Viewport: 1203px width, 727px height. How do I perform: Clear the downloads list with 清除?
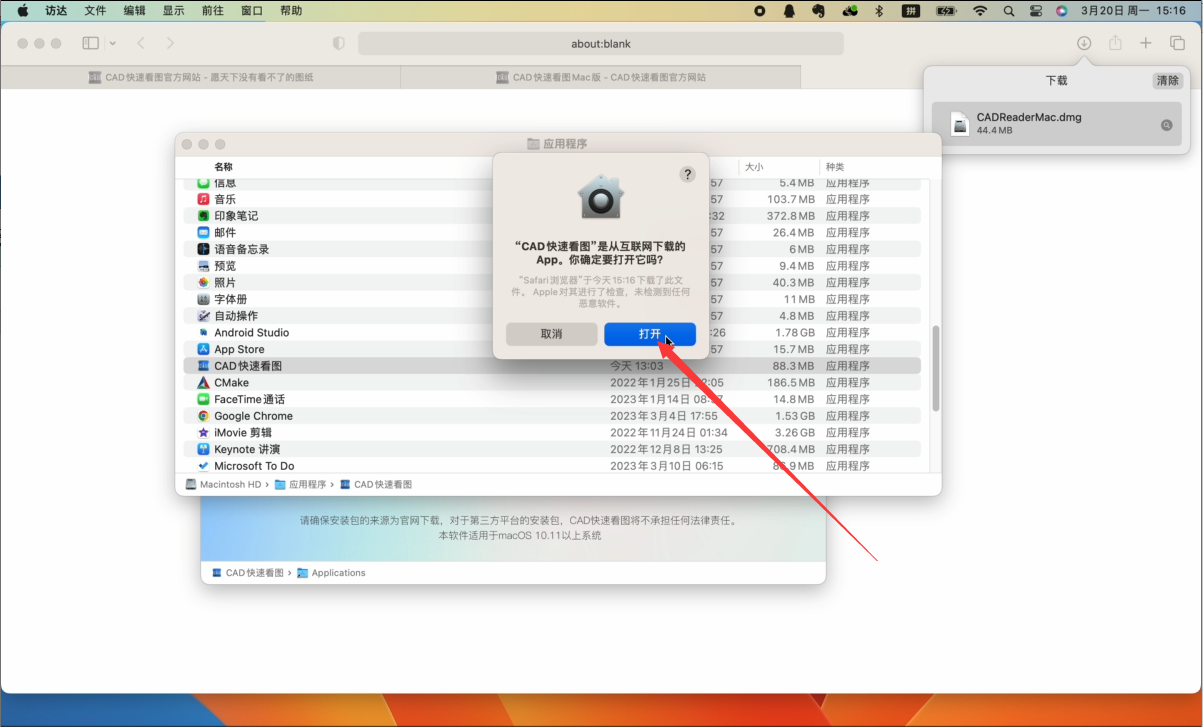[1167, 81]
